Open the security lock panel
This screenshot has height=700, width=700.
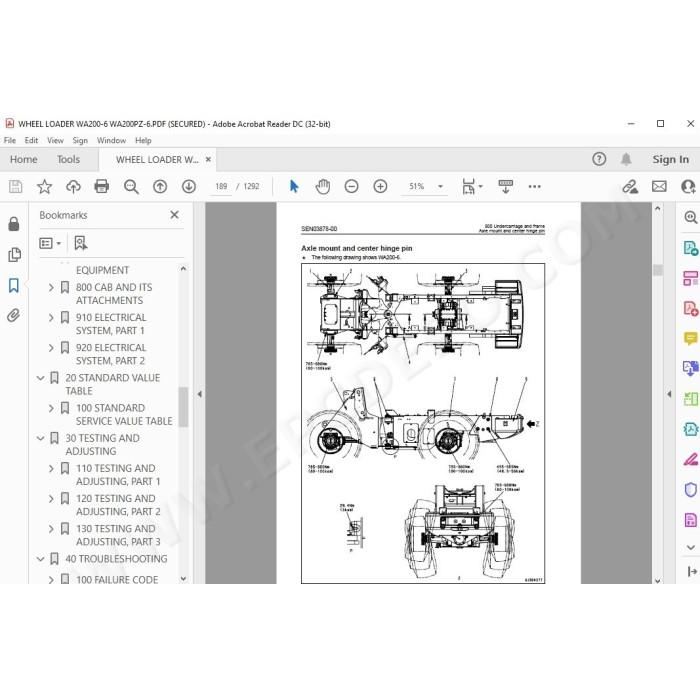pos(14,224)
